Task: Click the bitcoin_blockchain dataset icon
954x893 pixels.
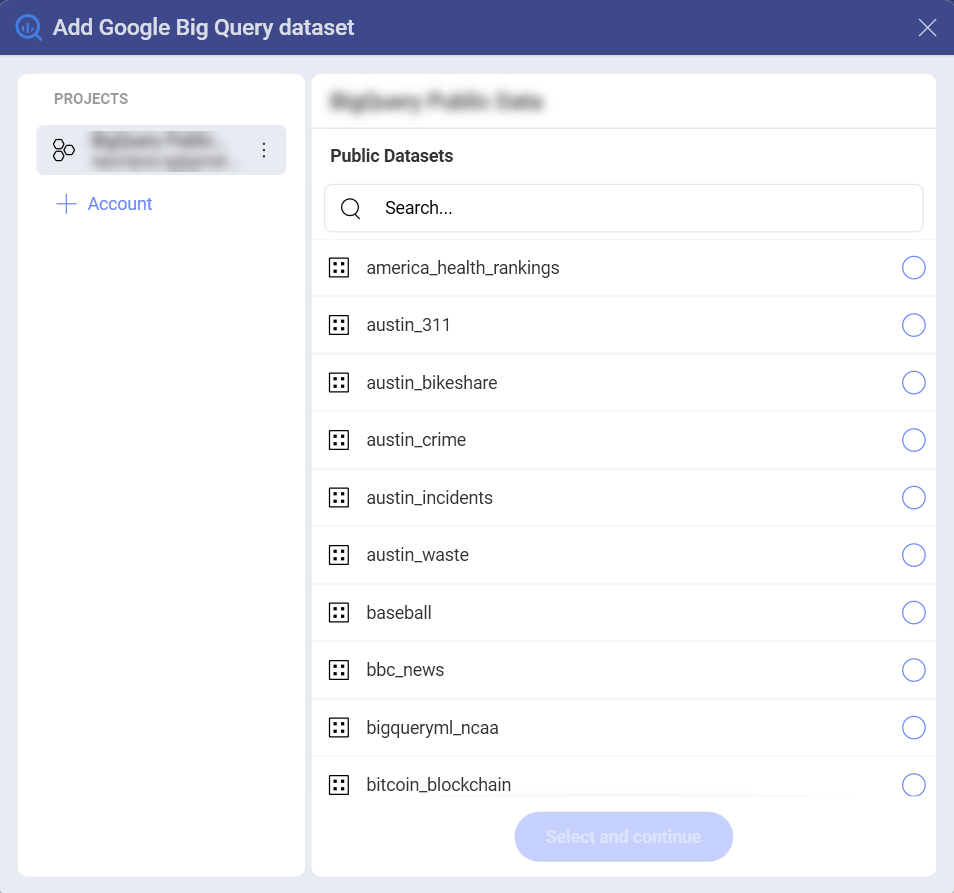Action: [x=339, y=785]
